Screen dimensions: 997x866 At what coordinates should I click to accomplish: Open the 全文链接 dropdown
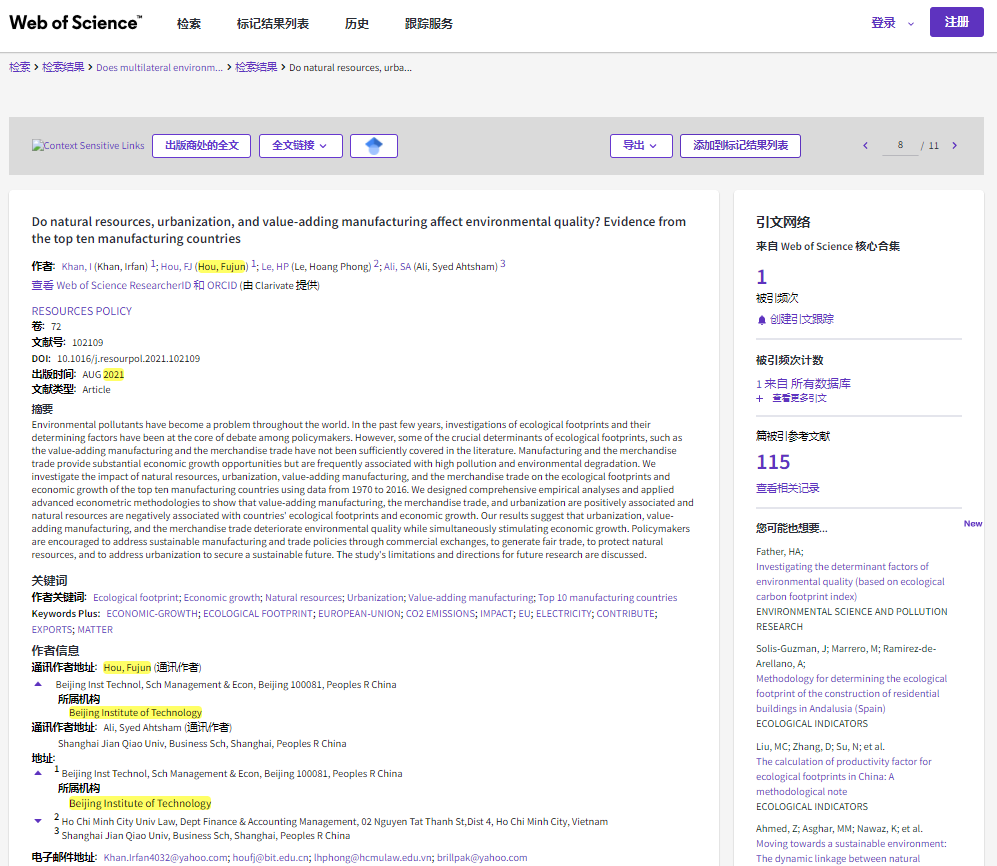point(300,146)
